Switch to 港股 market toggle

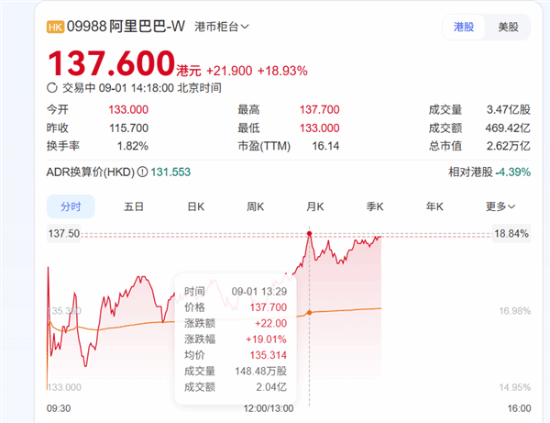tap(464, 27)
